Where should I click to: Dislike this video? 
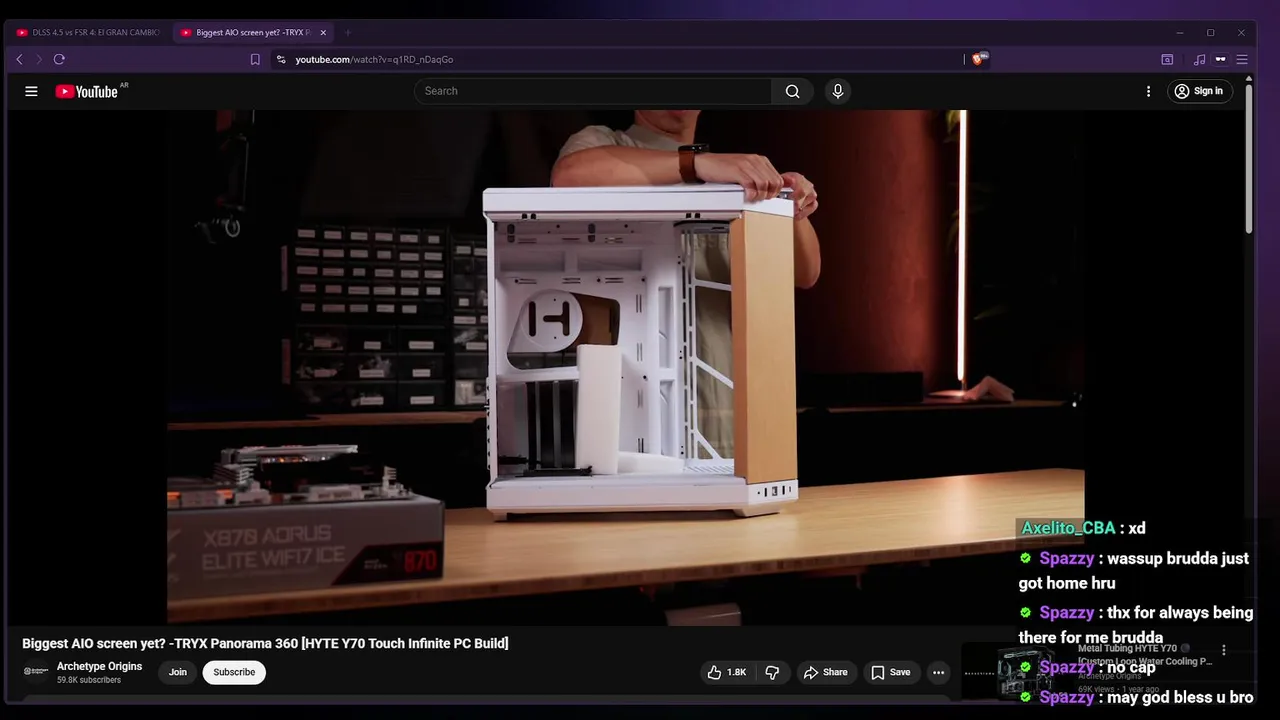coord(772,672)
